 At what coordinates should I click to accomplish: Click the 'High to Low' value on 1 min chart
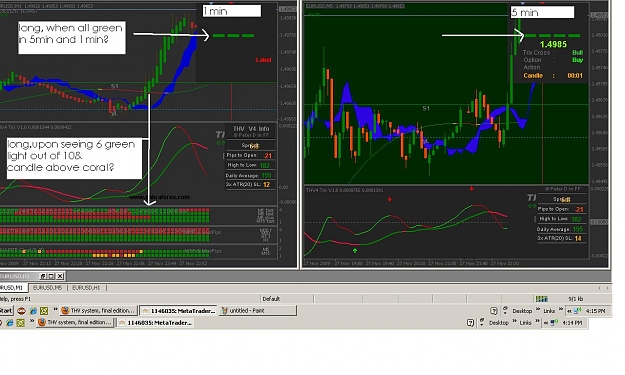point(265,165)
